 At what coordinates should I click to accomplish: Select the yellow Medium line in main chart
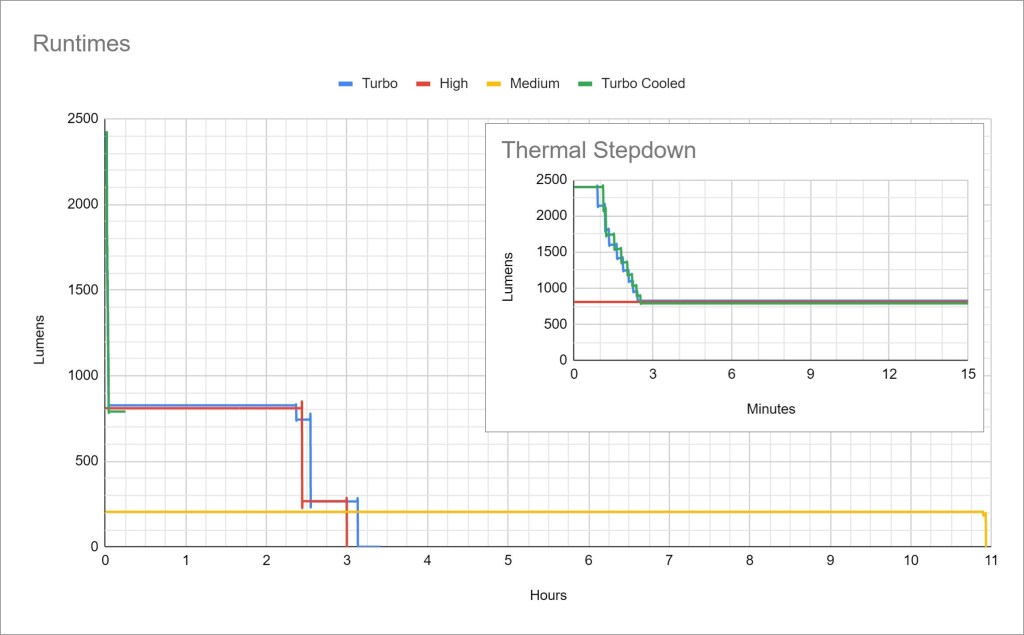point(600,512)
